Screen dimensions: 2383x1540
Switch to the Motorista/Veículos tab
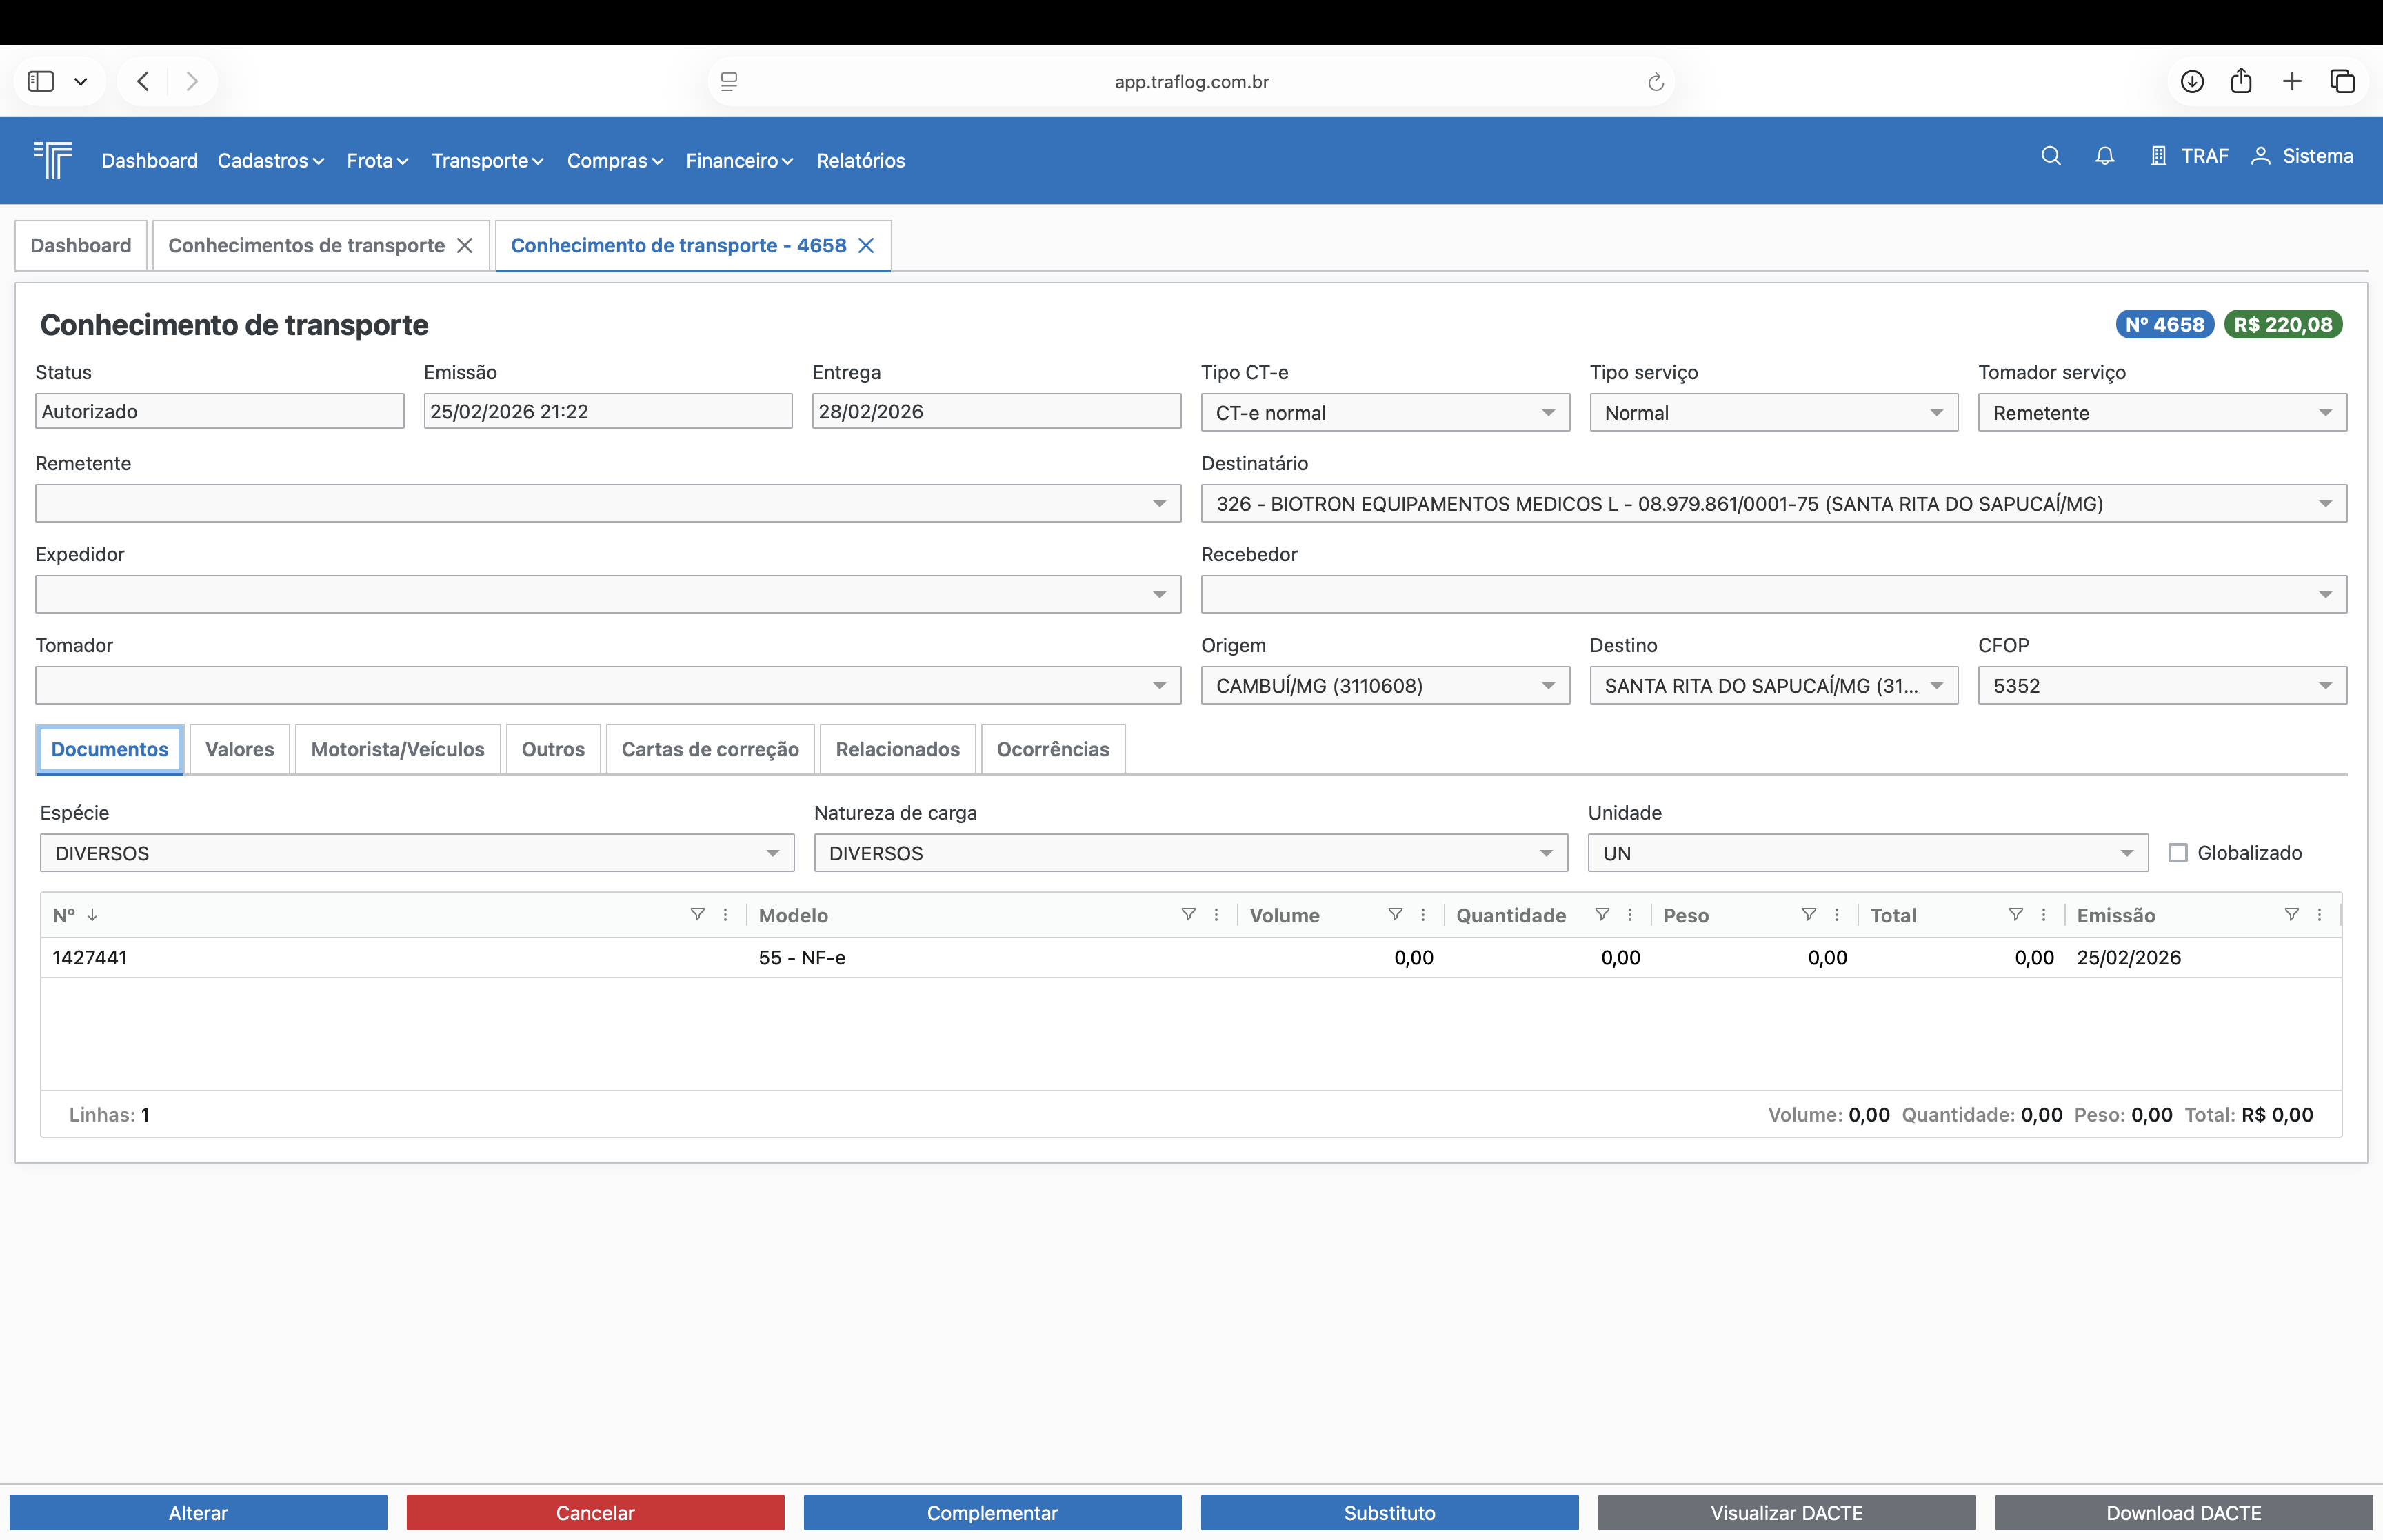click(x=397, y=749)
